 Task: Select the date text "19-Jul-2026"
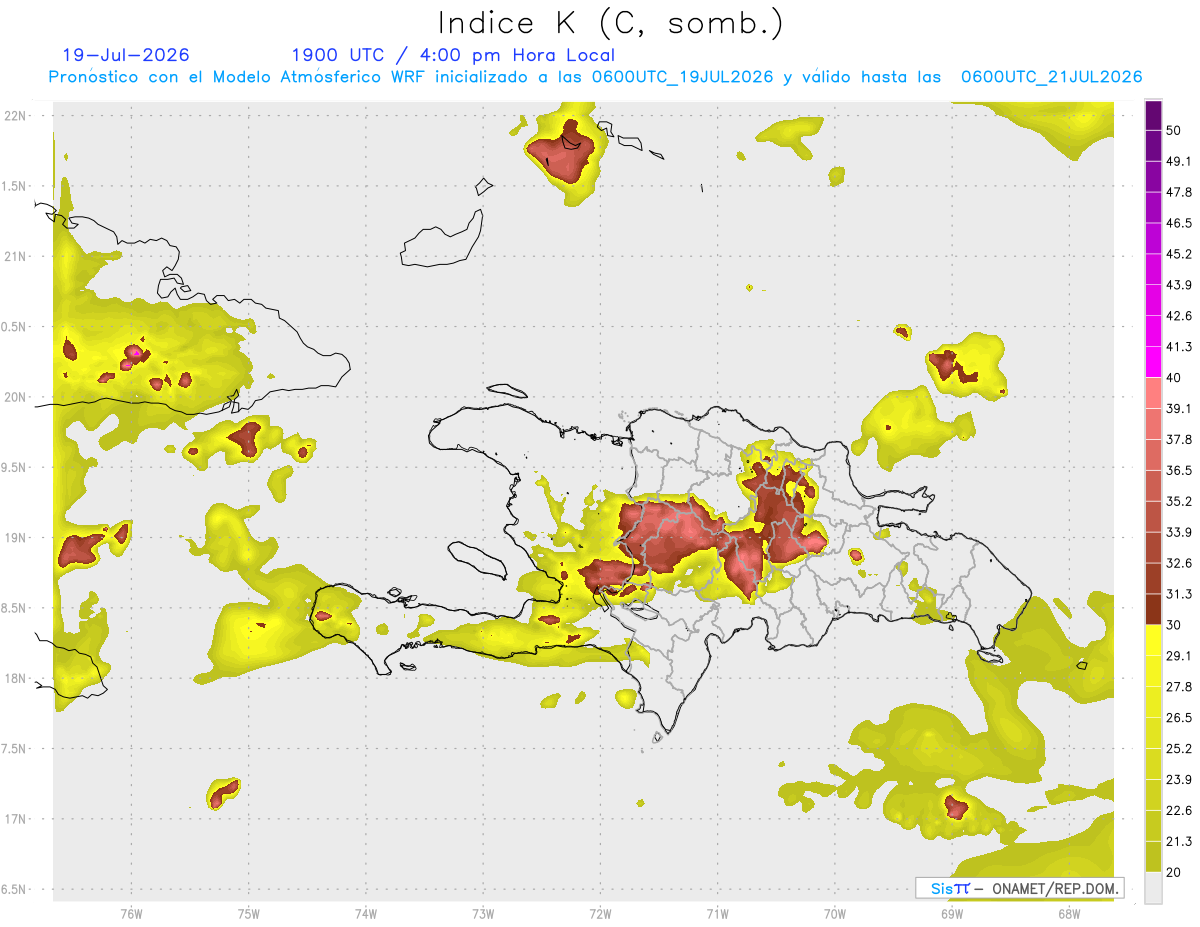pos(126,55)
